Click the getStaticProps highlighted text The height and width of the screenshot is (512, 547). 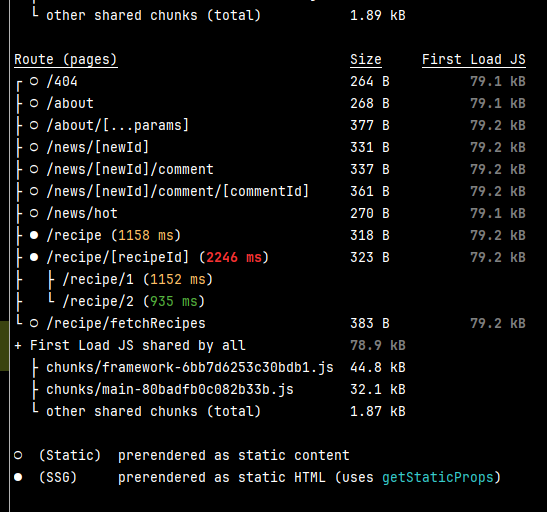point(438,477)
